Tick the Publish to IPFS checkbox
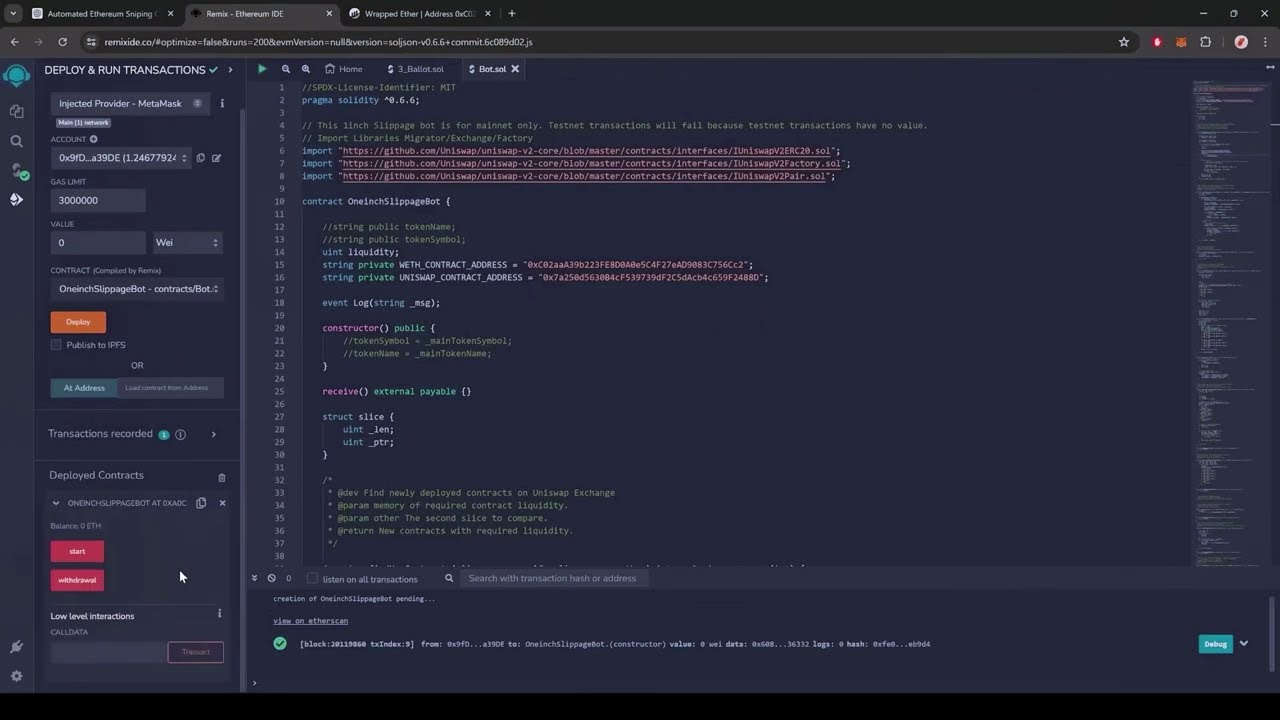This screenshot has height=720, width=1280. click(x=56, y=345)
